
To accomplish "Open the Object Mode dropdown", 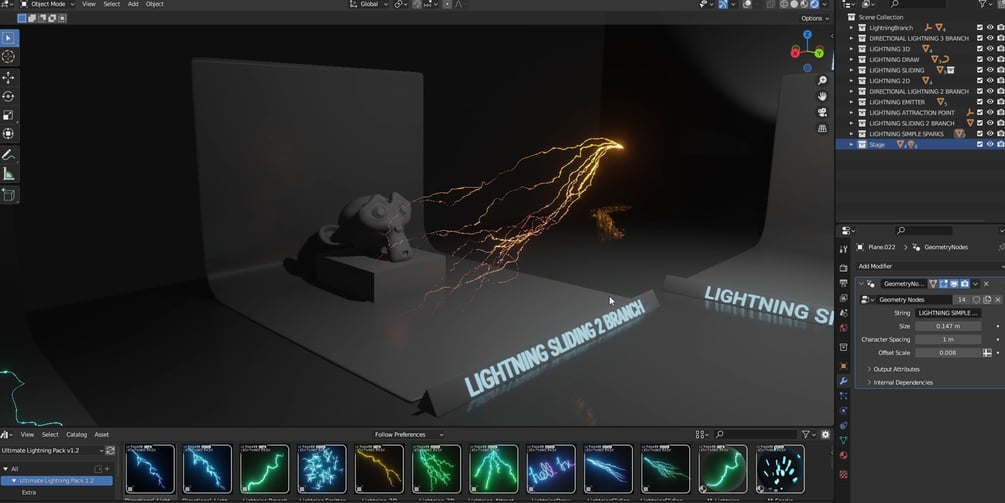I will [x=47, y=4].
